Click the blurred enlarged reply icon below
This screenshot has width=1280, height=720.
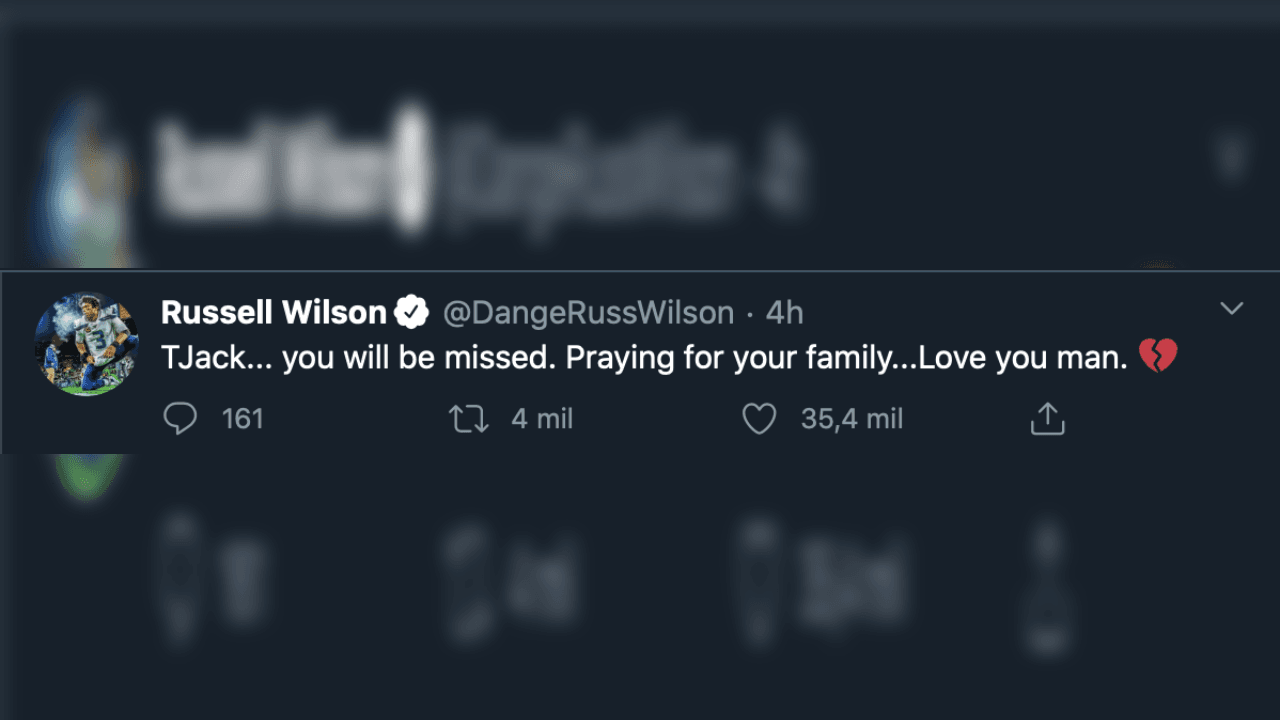point(180,580)
